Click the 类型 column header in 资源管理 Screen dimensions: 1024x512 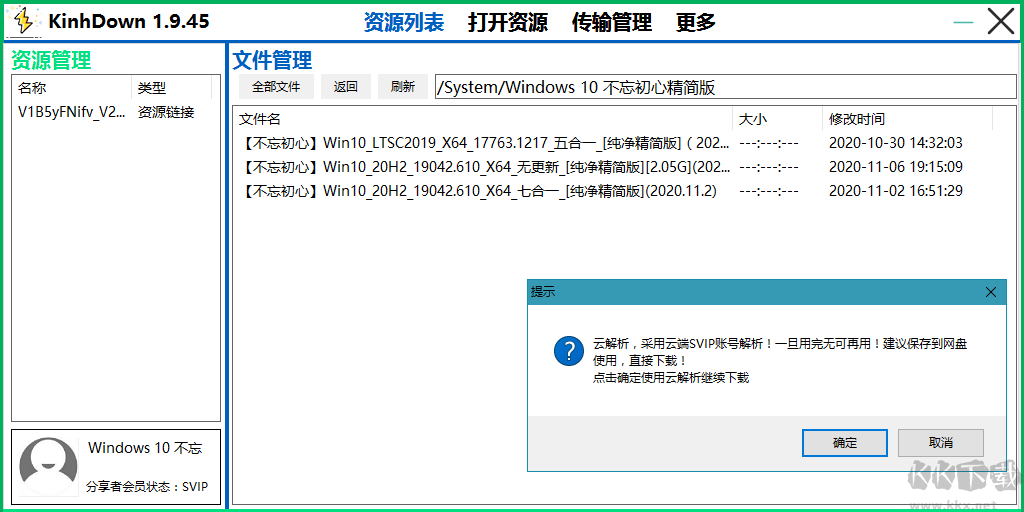coord(172,88)
